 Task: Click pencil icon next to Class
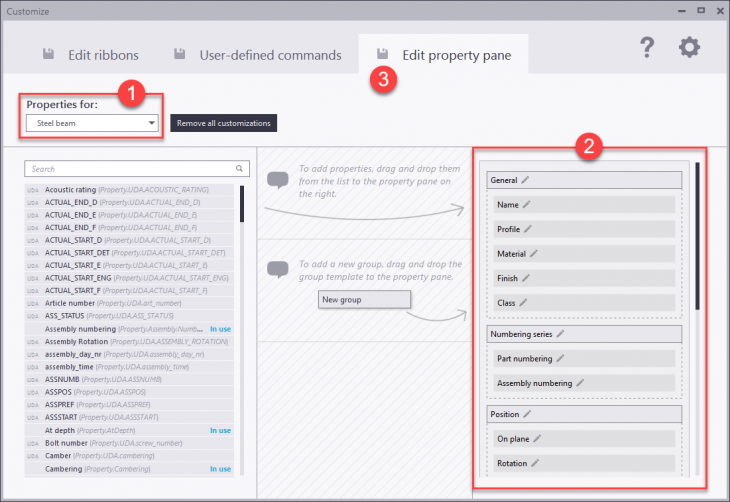point(523,303)
